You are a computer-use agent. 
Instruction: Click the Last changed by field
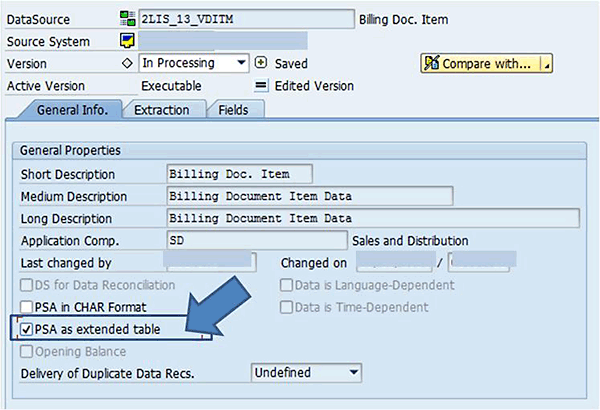210,262
